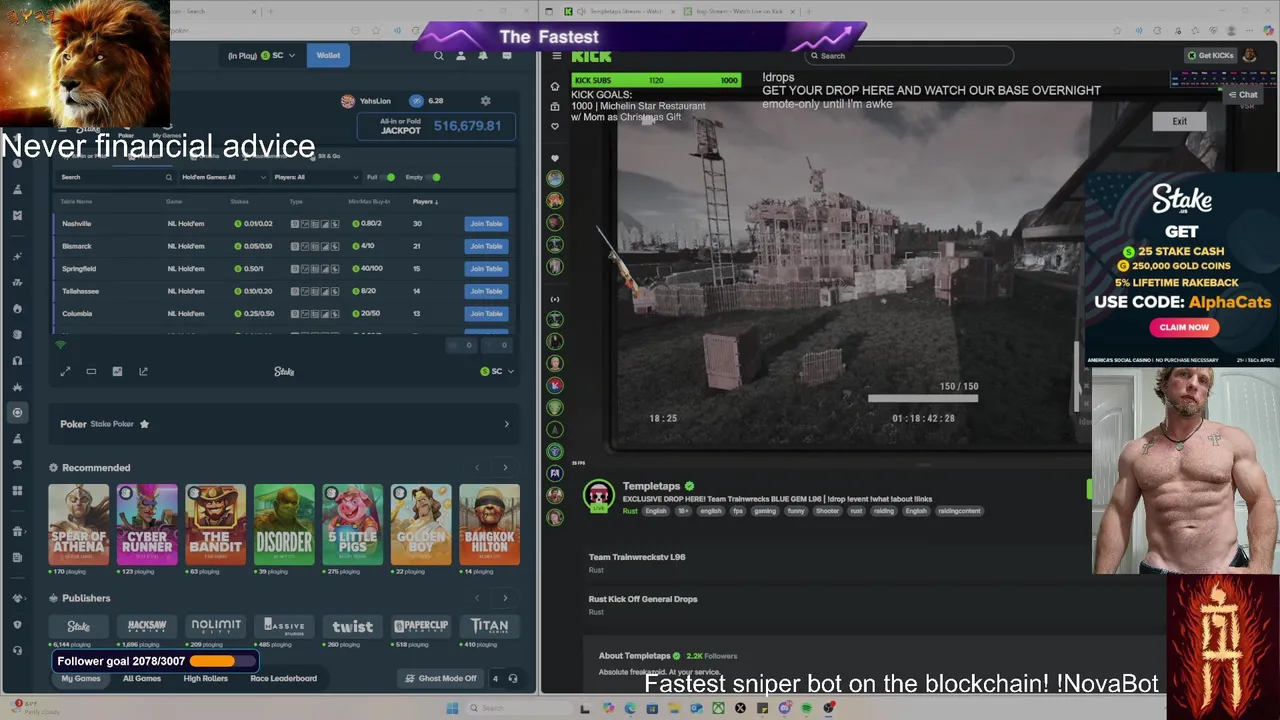This screenshot has height=720, width=1280.
Task: Open Players: All dropdown
Action: coord(316,178)
